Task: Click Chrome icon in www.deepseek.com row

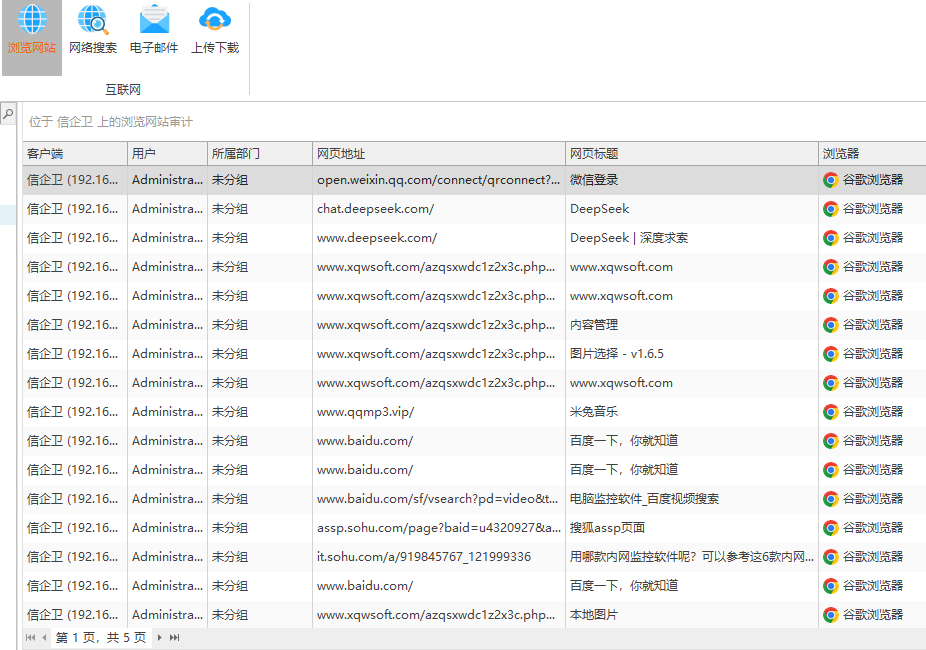Action: click(830, 238)
